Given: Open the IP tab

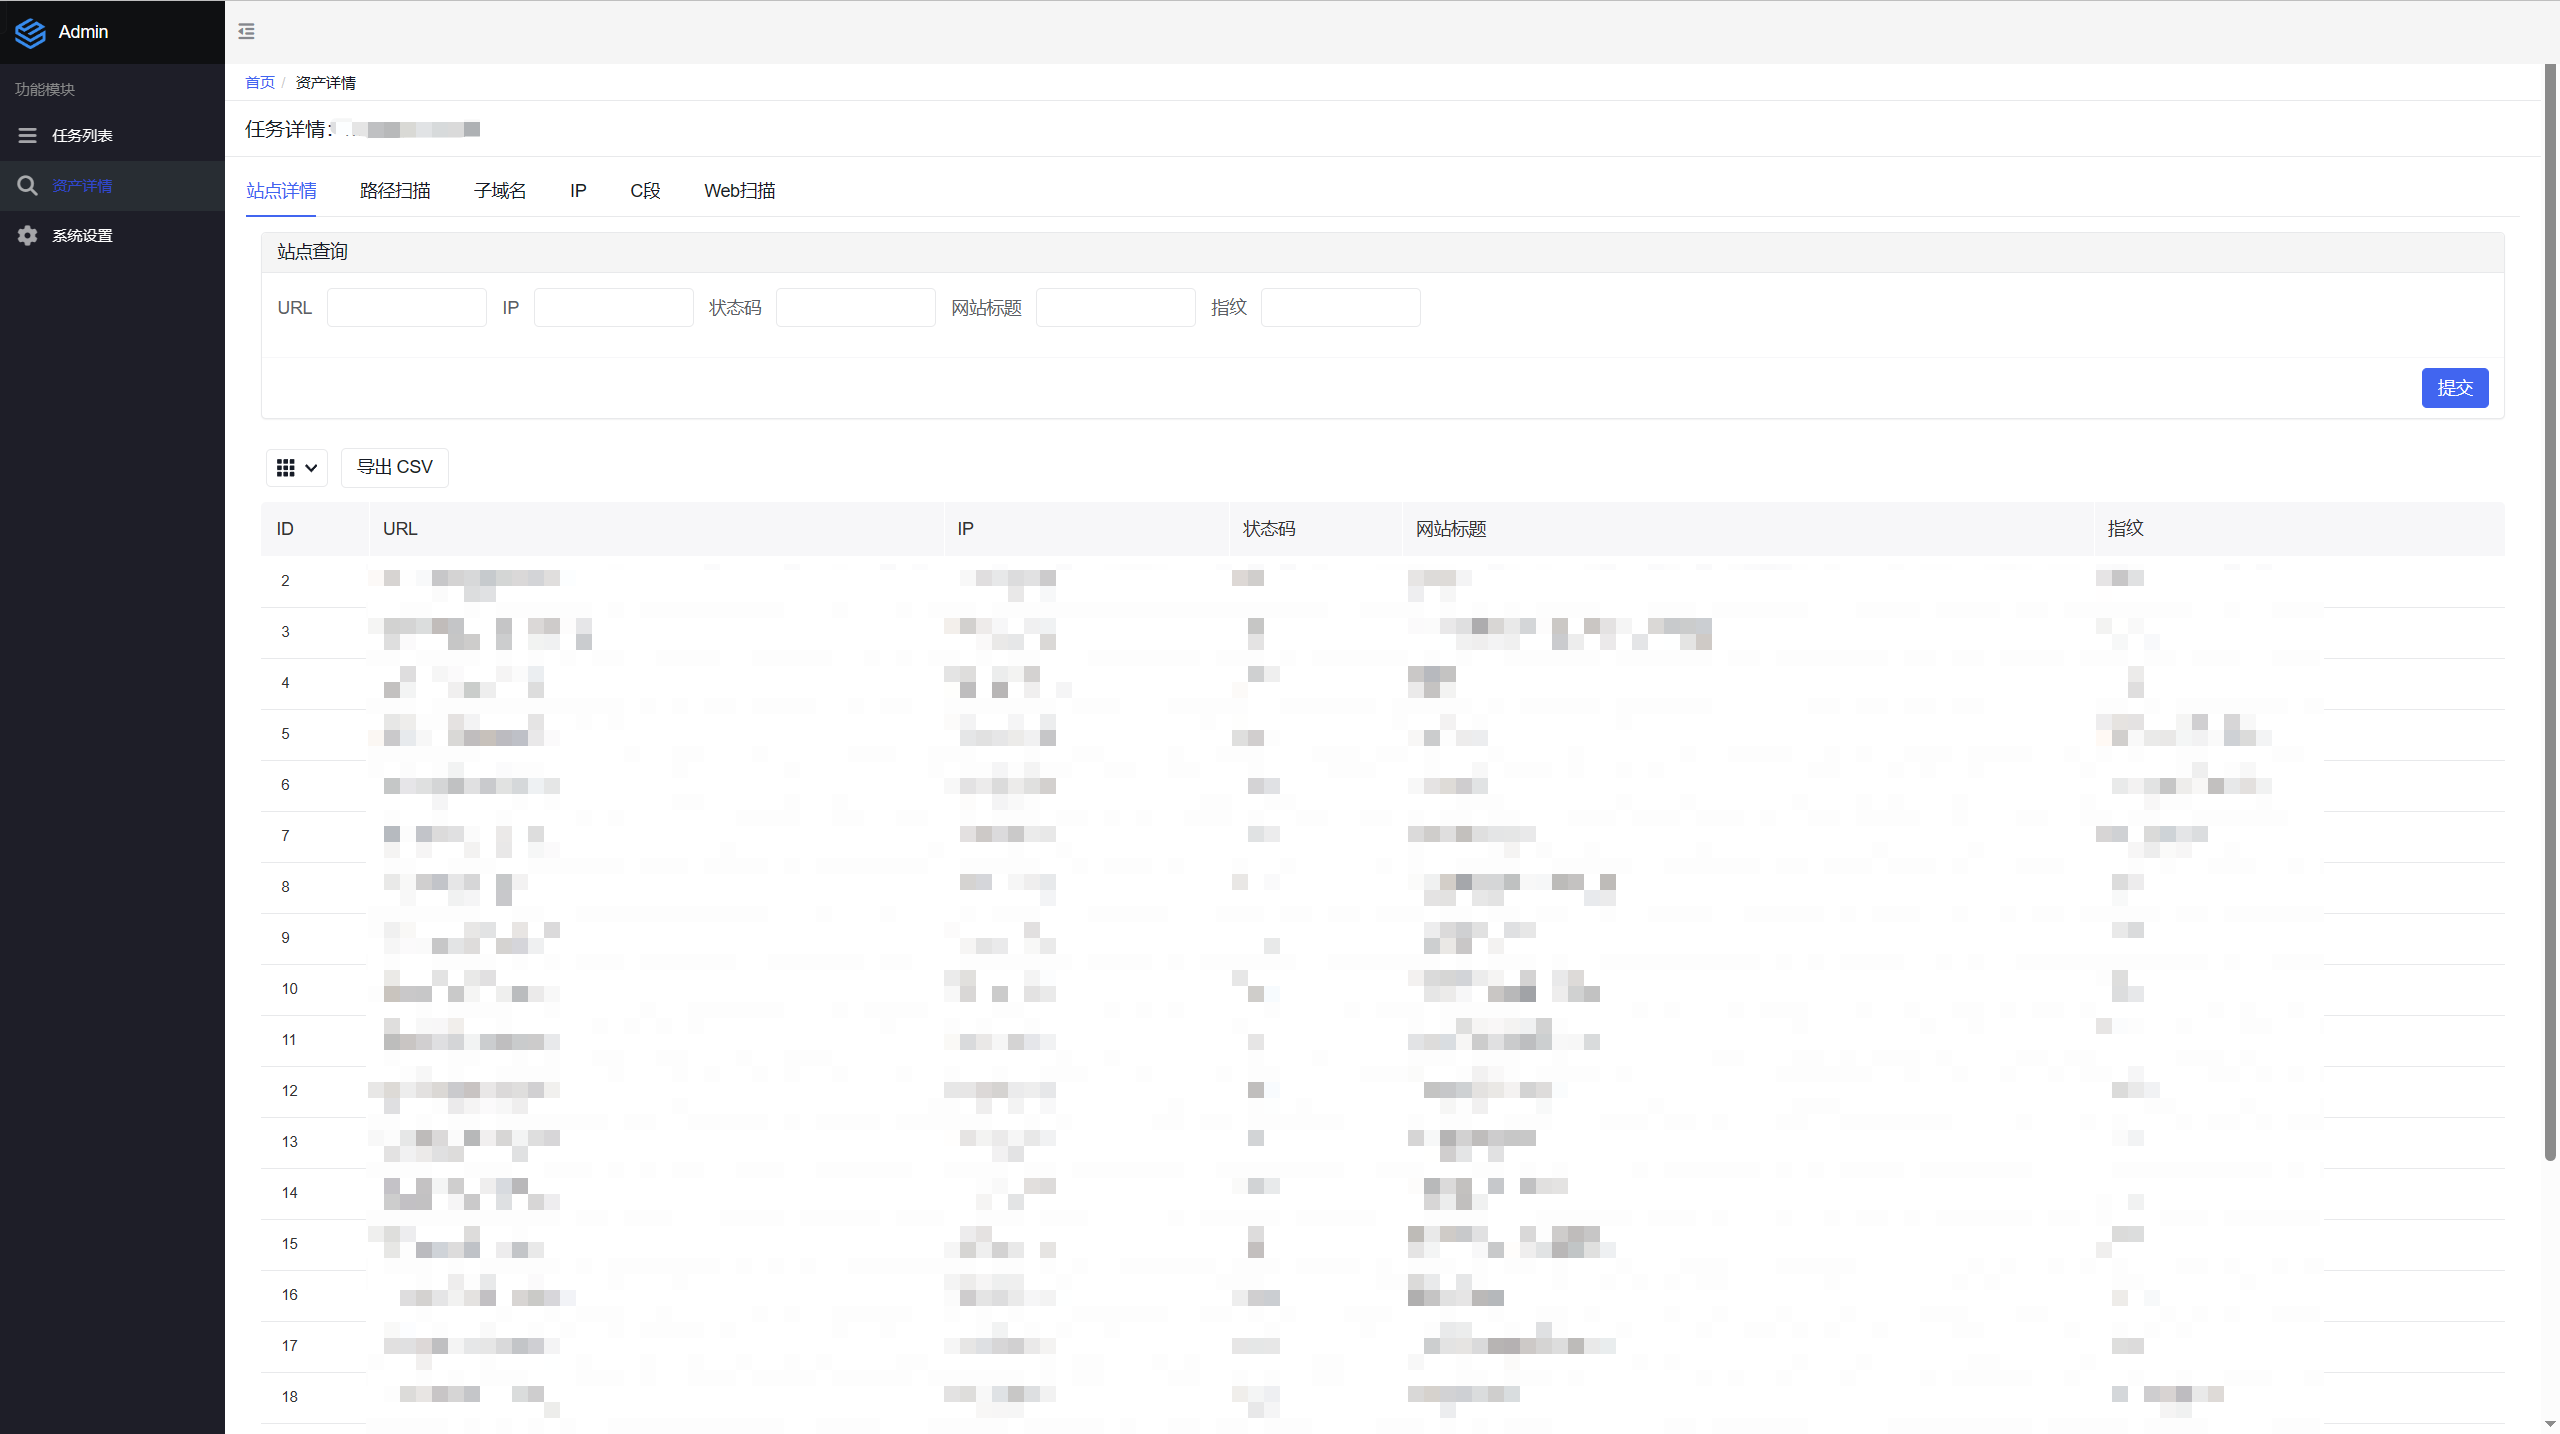Looking at the screenshot, I should click(578, 191).
